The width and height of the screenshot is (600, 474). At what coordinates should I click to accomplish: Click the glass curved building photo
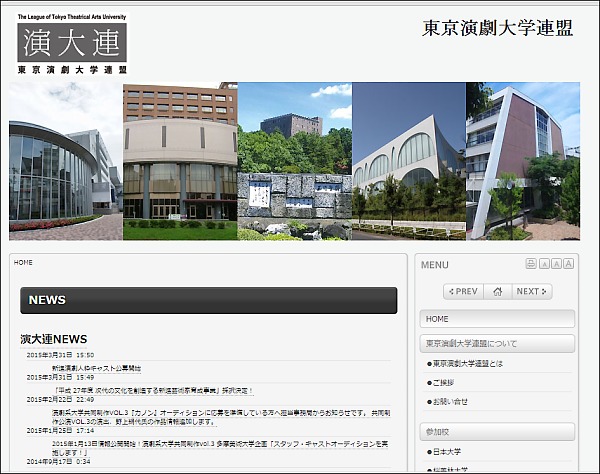[66, 161]
